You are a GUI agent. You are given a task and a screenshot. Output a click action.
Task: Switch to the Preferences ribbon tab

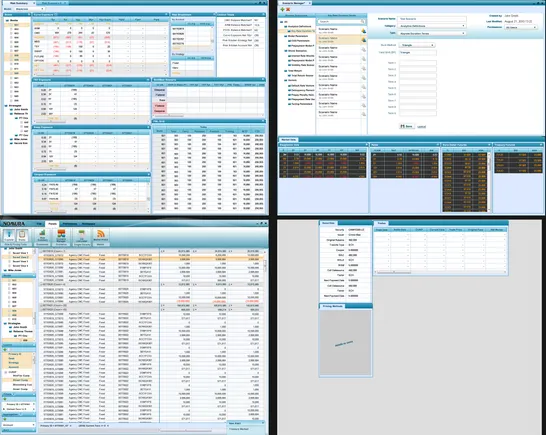point(70,224)
